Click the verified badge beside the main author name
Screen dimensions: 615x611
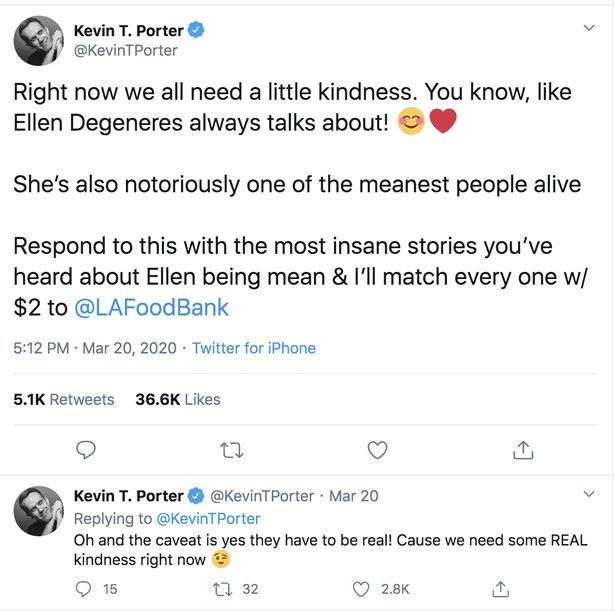coord(196,30)
